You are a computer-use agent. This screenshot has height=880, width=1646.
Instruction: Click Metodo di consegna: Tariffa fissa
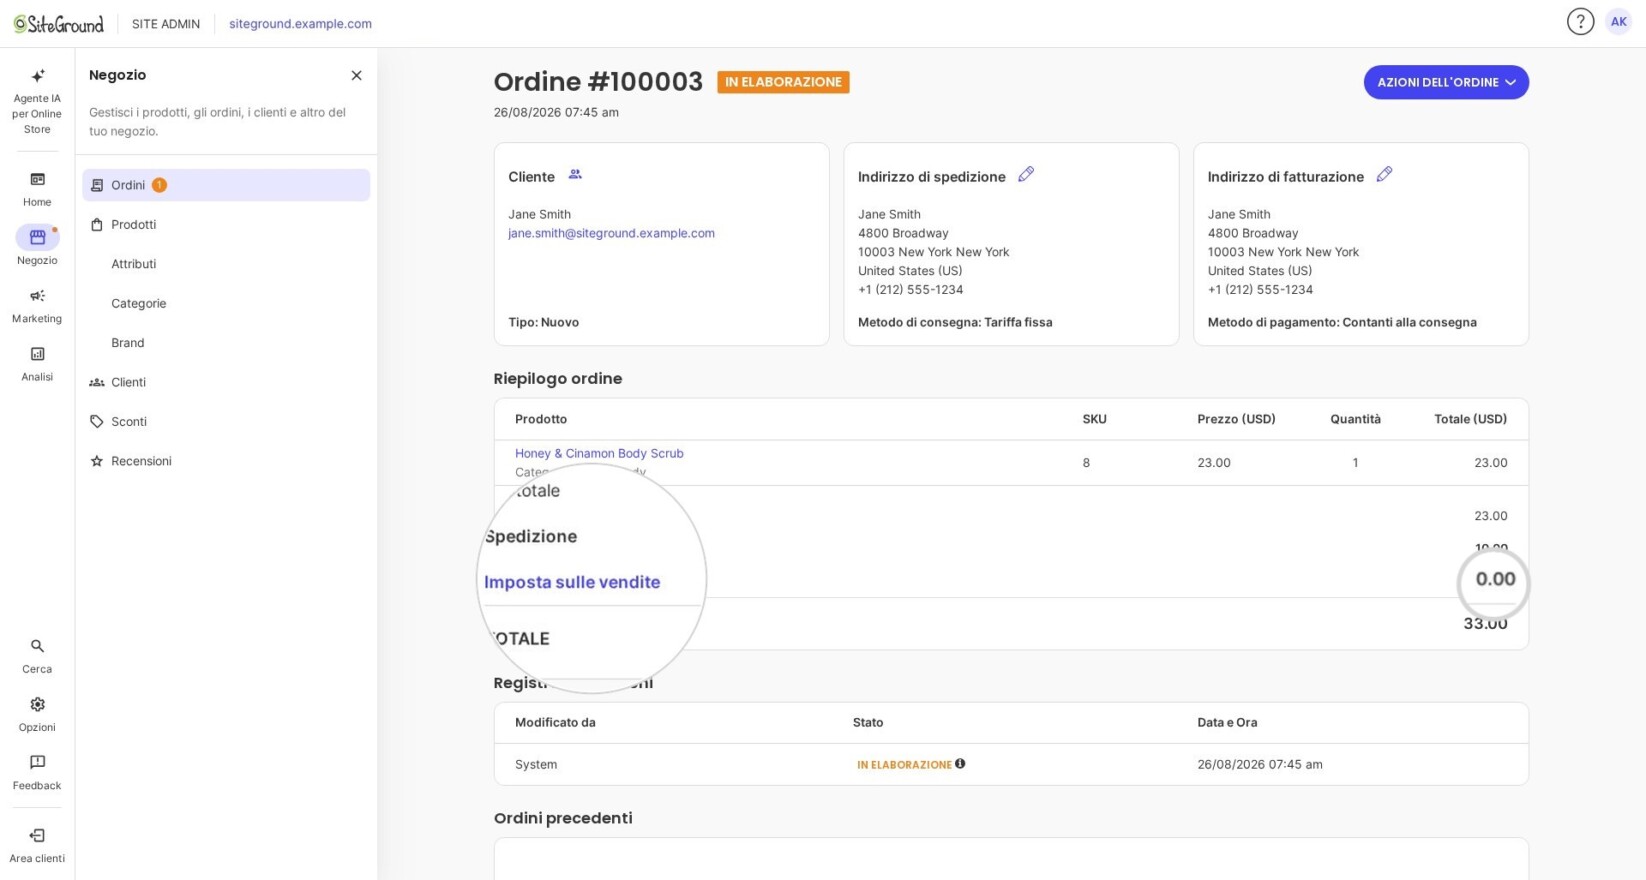coord(955,322)
